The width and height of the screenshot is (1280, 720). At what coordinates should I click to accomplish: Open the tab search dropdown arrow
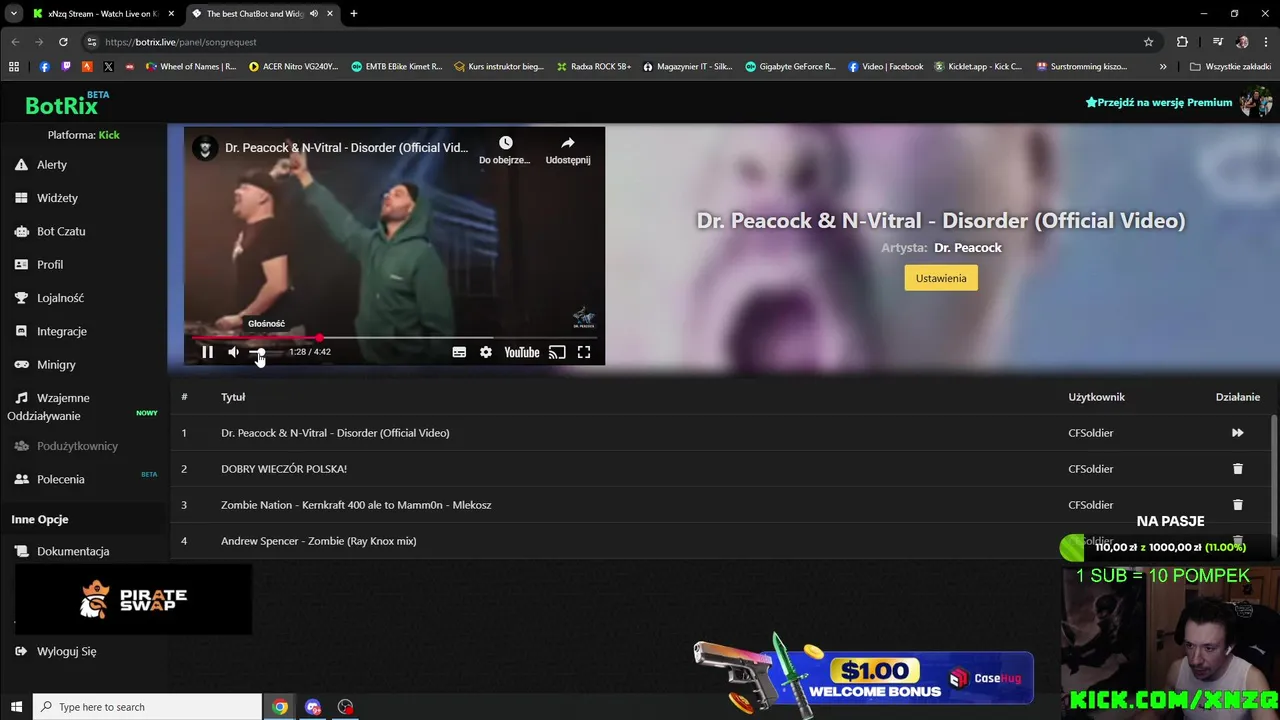pos(13,14)
